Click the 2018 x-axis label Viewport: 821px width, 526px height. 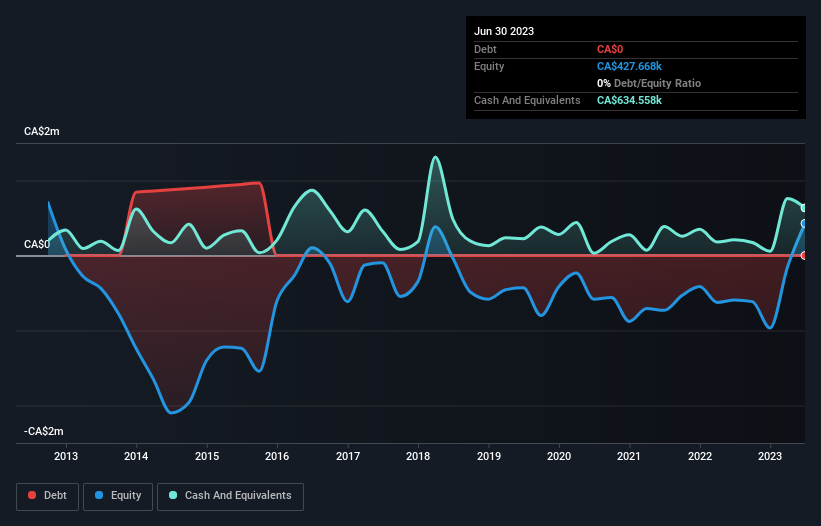tap(418, 456)
